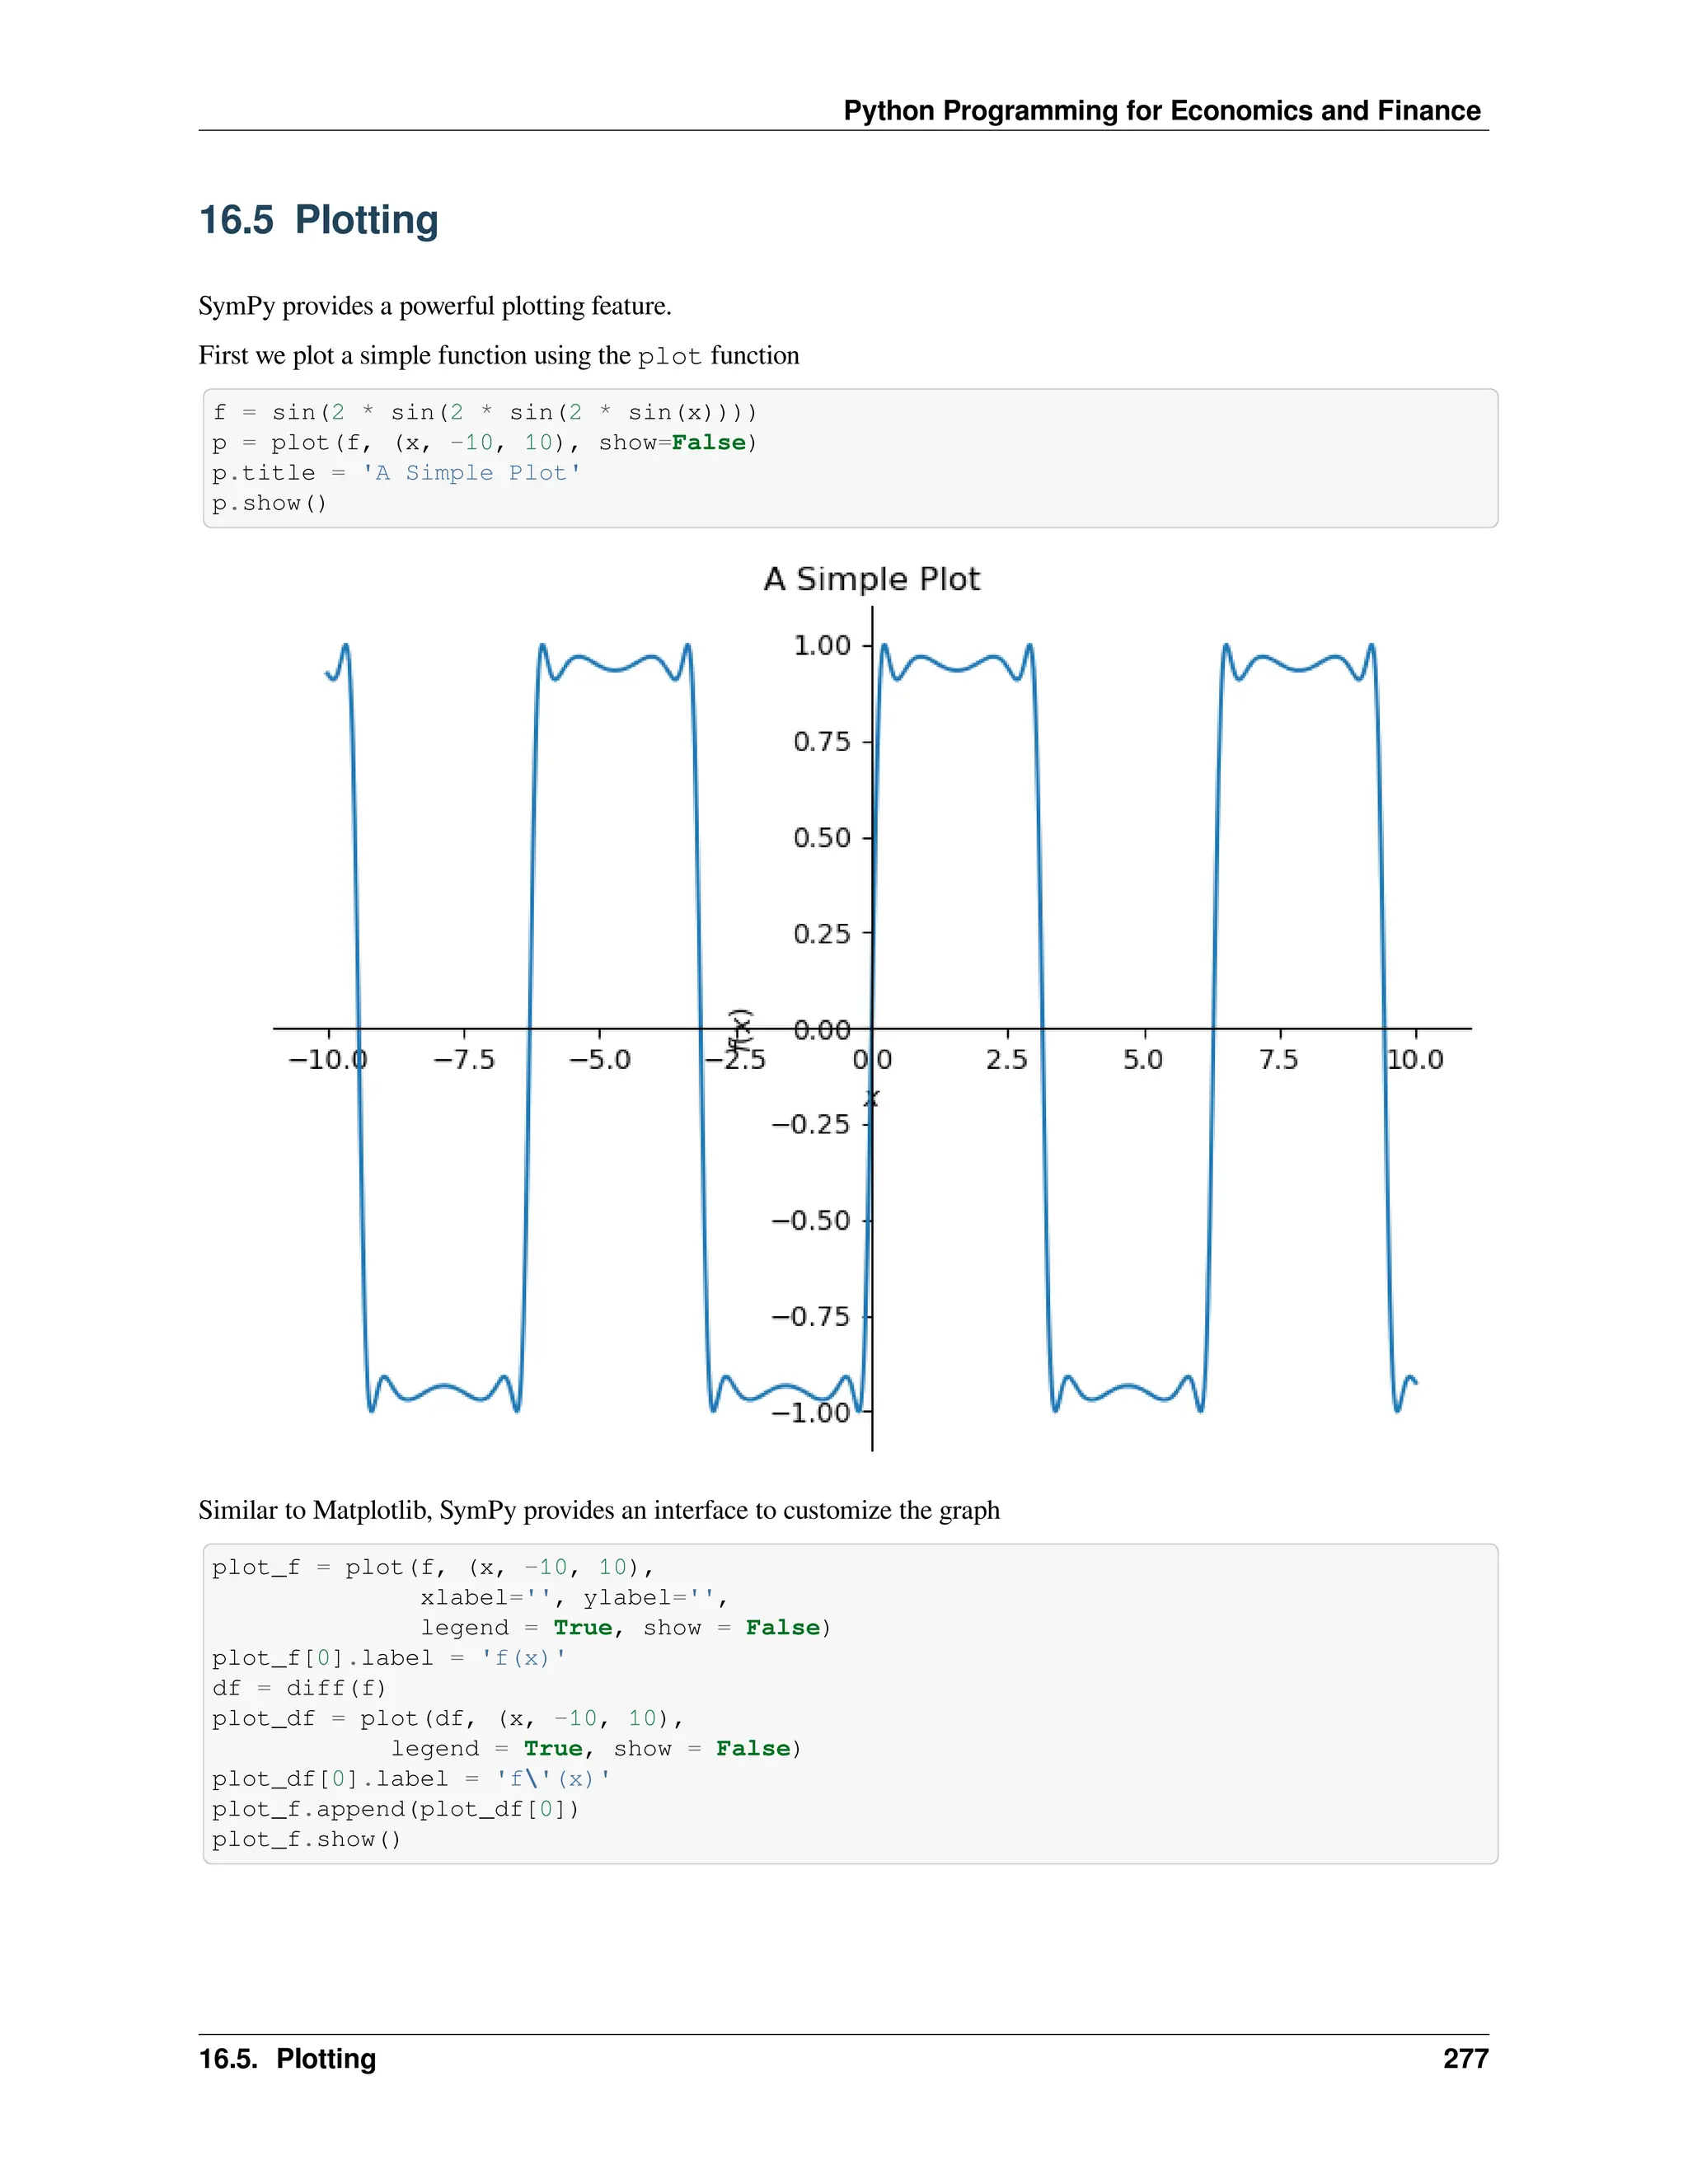Click the '16.5 Plotting' section heading
This screenshot has height=2184, width=1688.
(319, 220)
